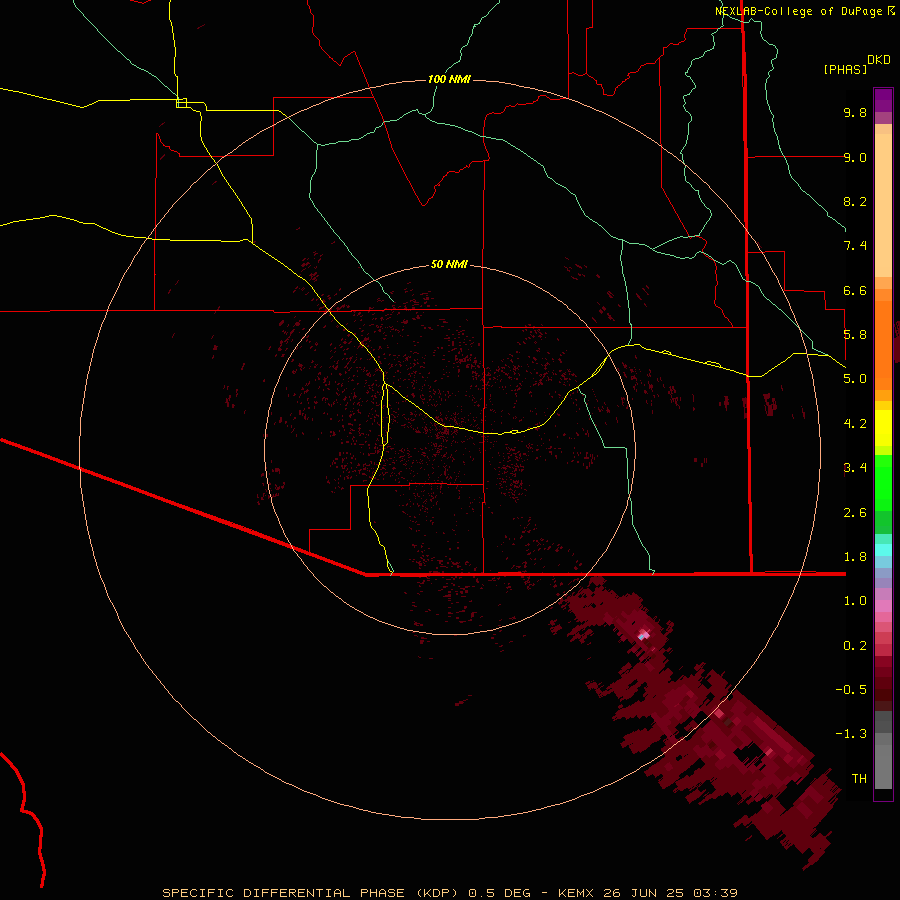Click the "26 JUN 25" date in caption
900x900 pixels.
point(643,893)
